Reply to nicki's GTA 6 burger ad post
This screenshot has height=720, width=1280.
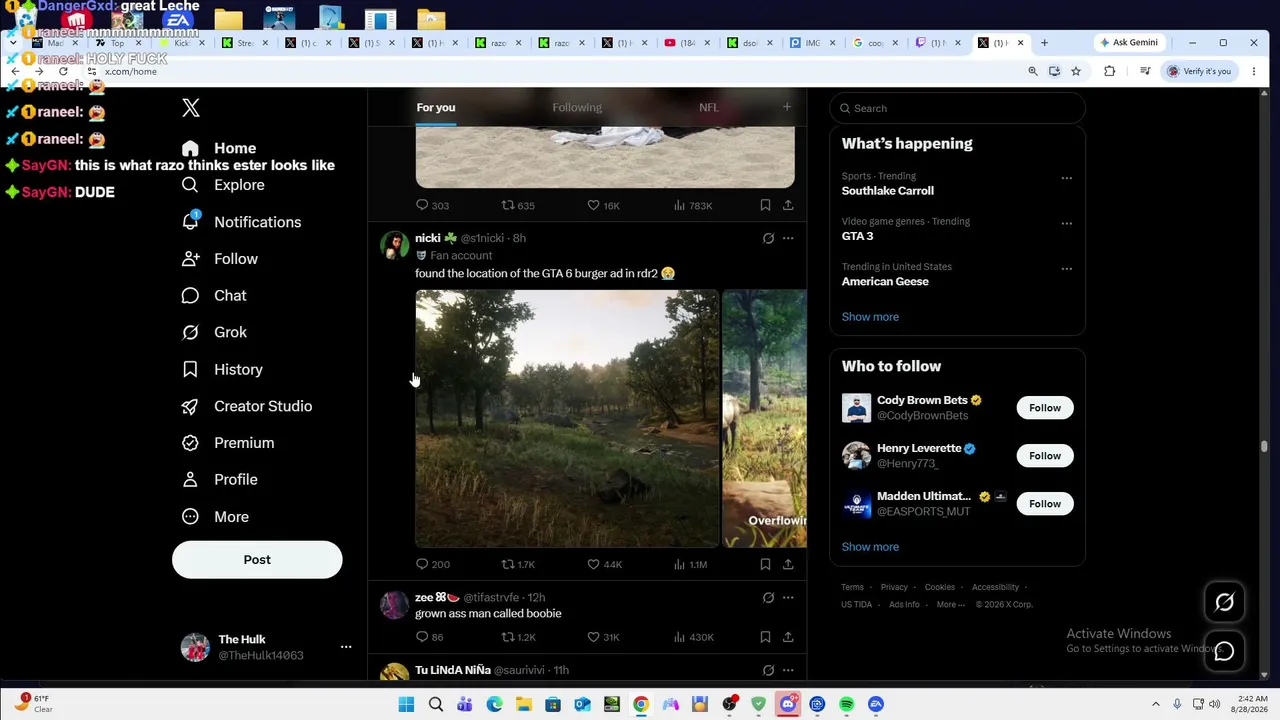(432, 564)
